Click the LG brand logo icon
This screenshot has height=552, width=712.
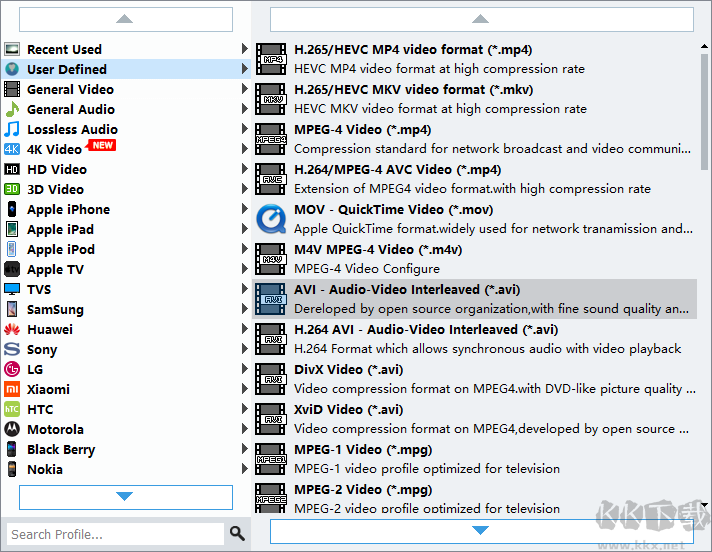12,369
